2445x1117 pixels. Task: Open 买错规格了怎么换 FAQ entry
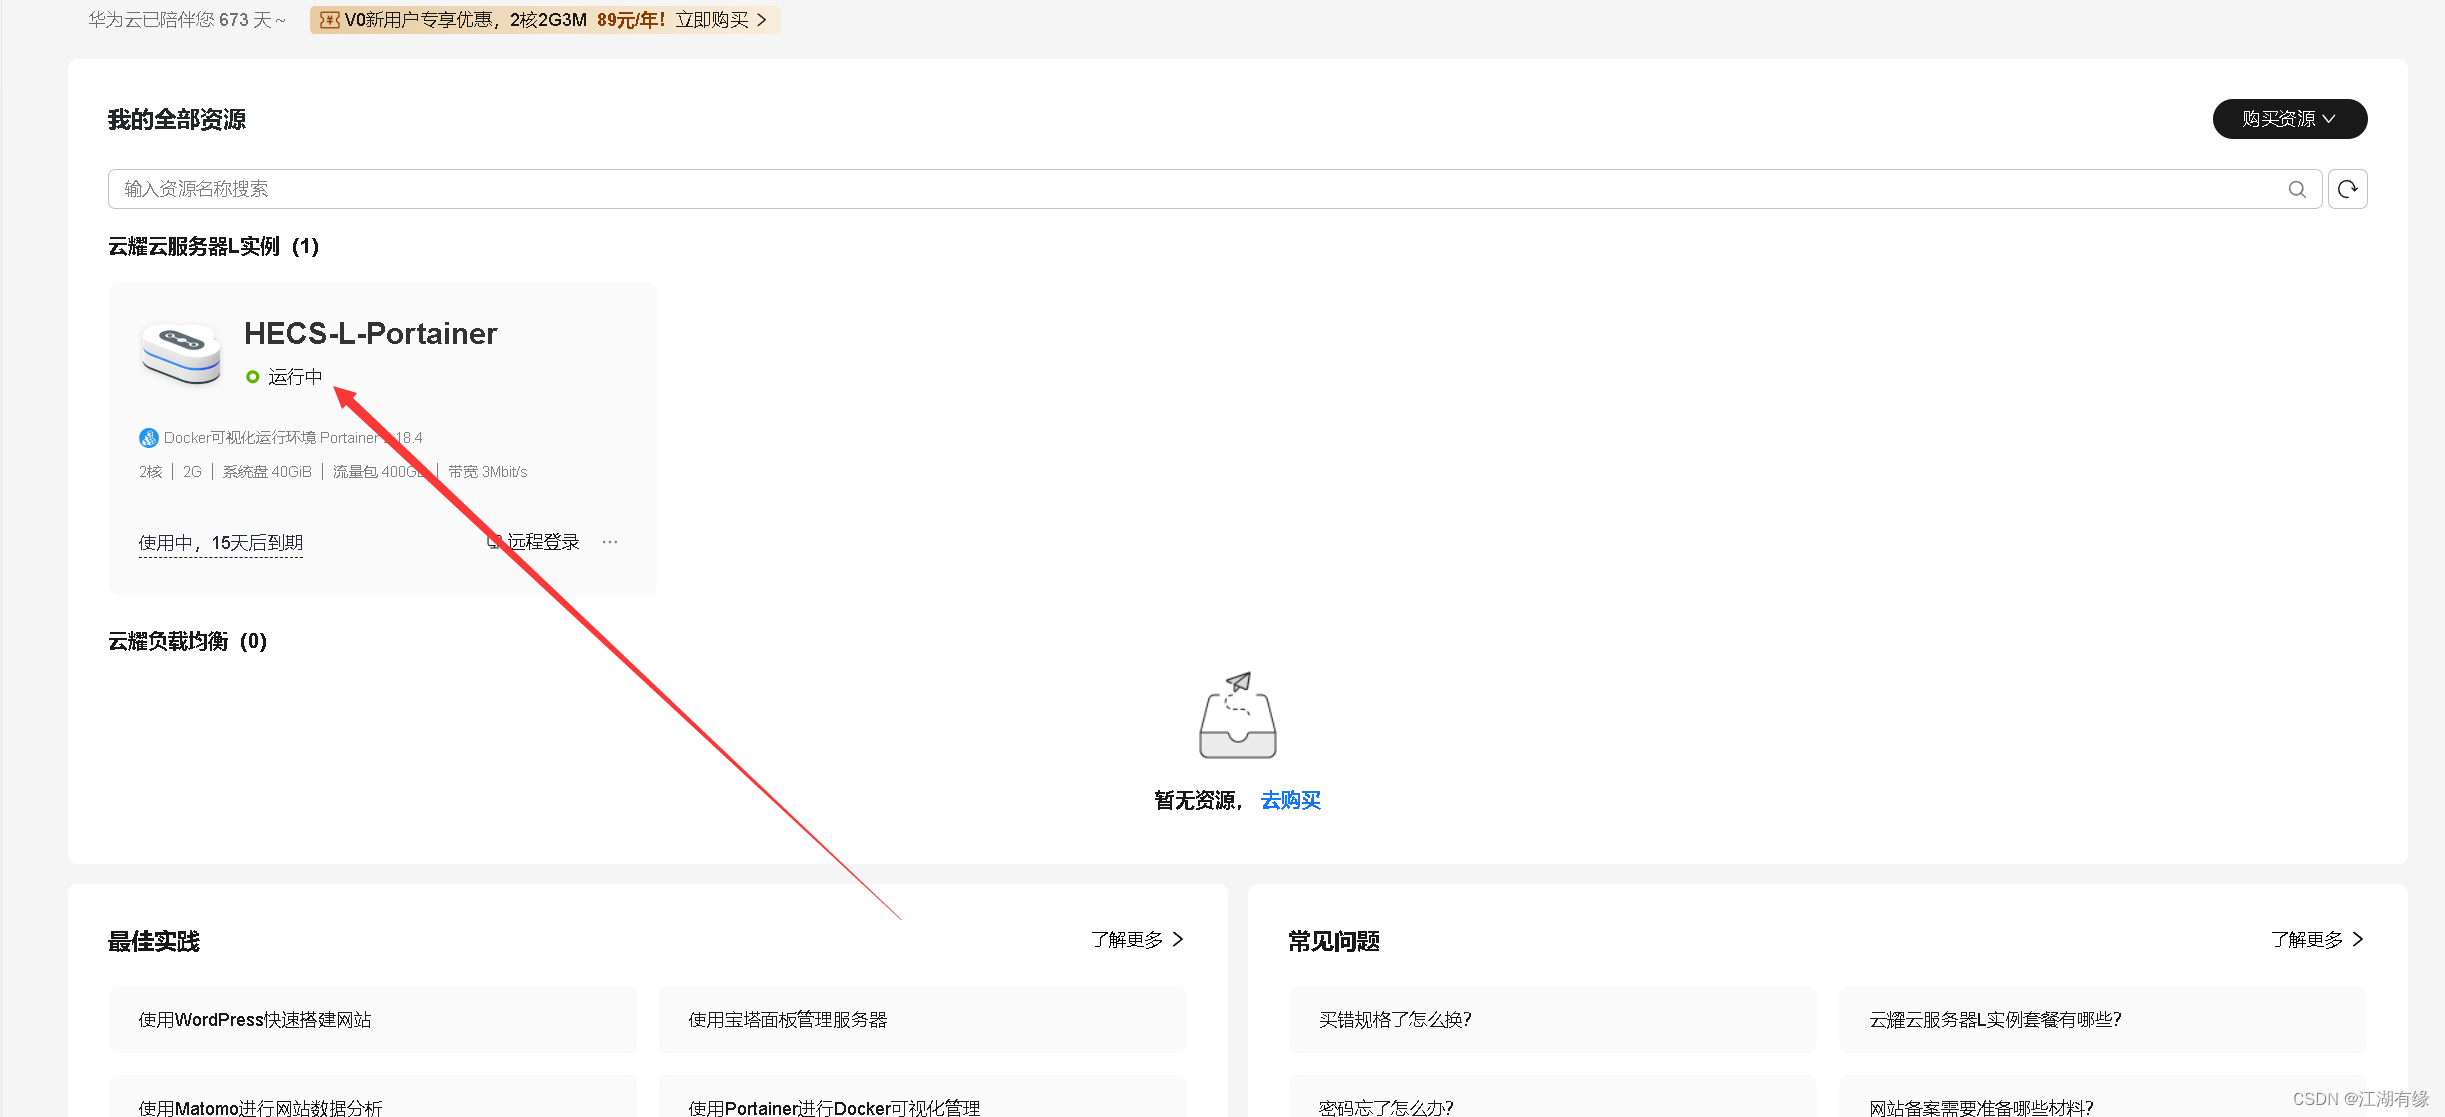pos(1550,1019)
